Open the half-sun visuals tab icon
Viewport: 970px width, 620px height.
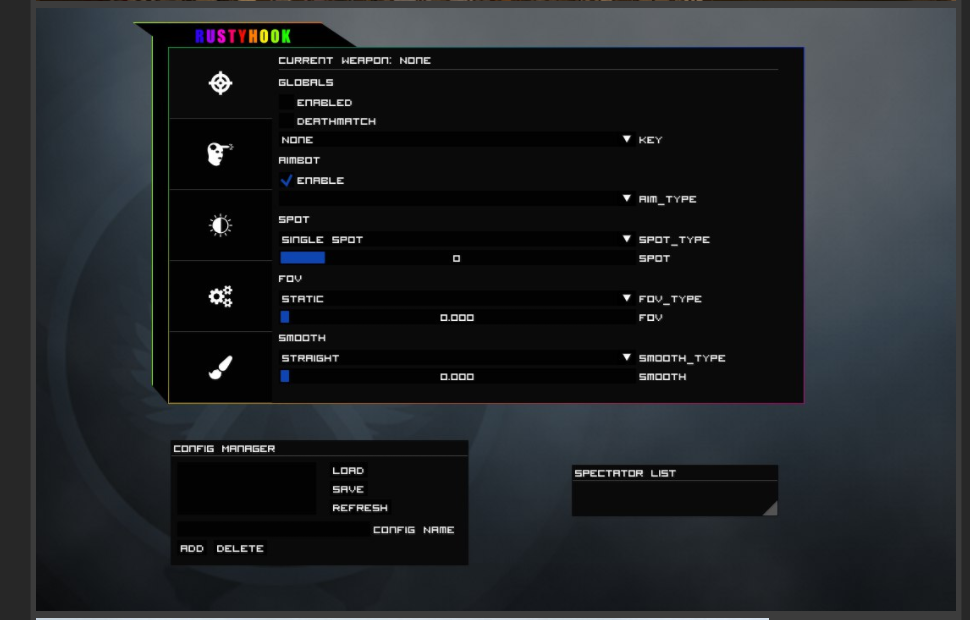[220, 225]
